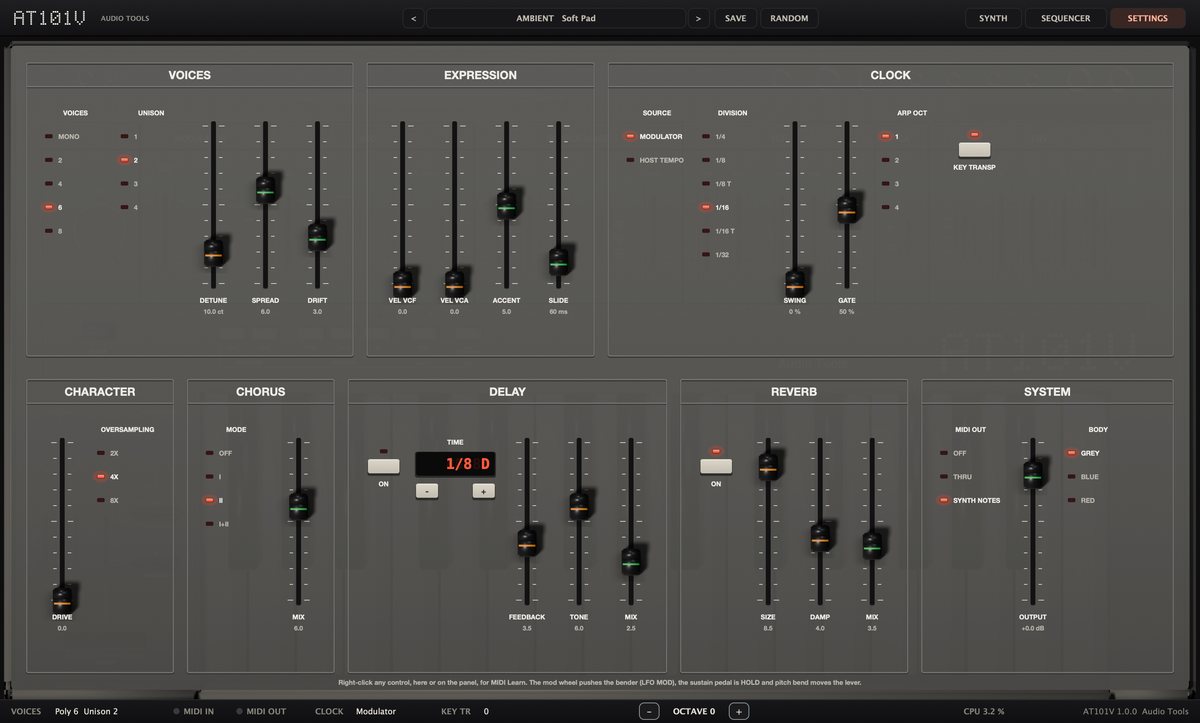This screenshot has height=723, width=1200.
Task: Select MONO voice mode
Action: (62, 136)
